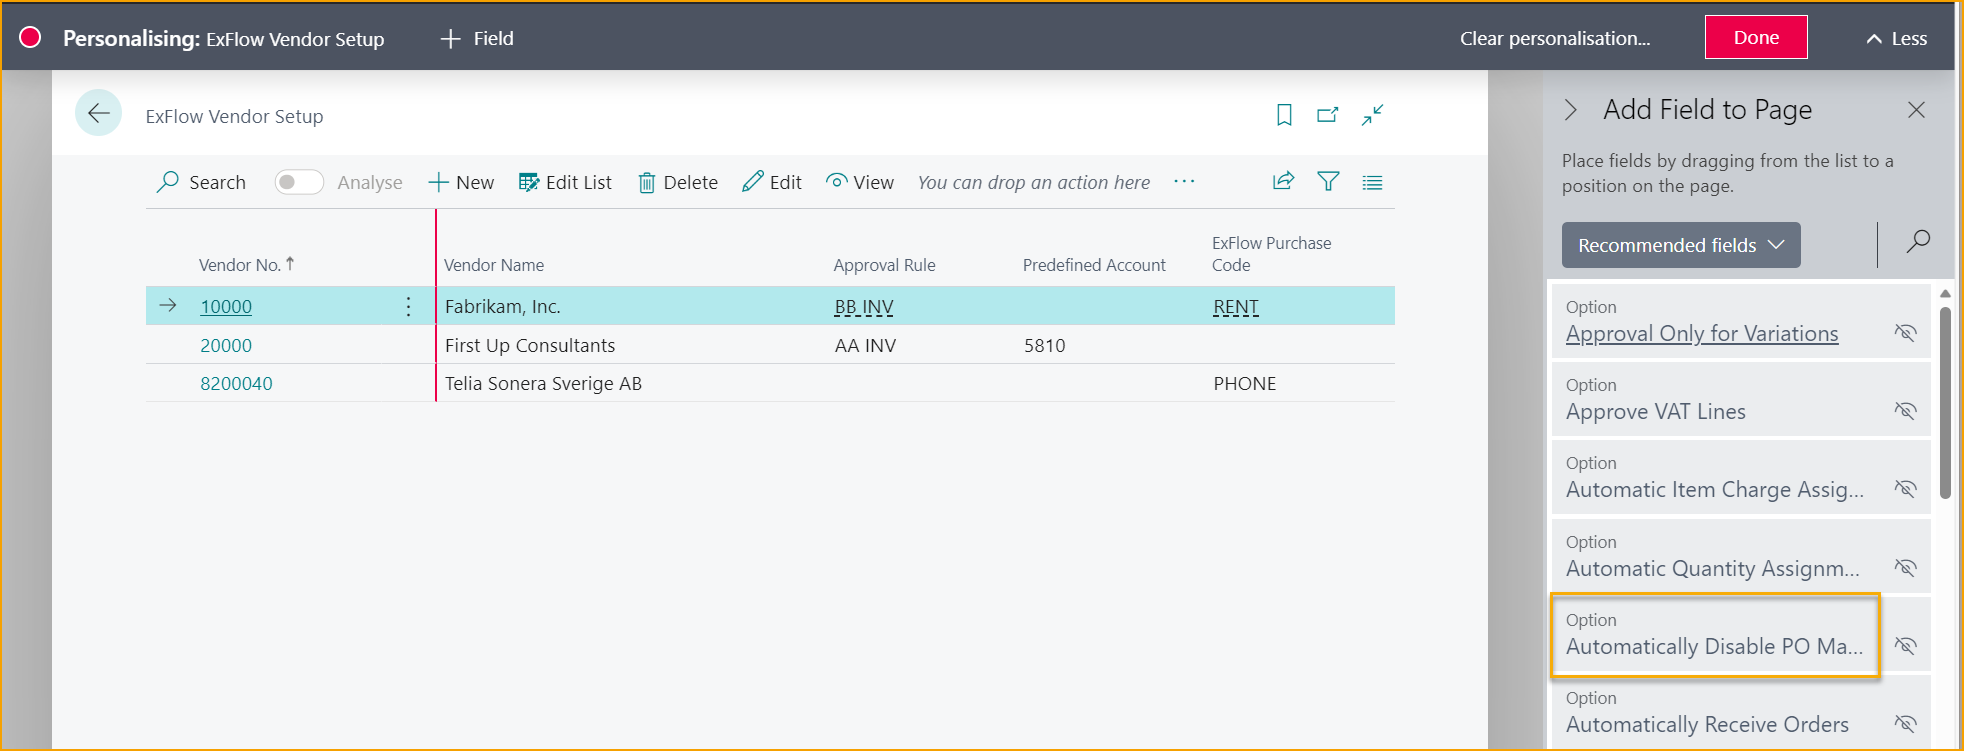Viewport: 1964px width, 751px height.
Task: Toggle the Analyse switch
Action: click(x=299, y=182)
